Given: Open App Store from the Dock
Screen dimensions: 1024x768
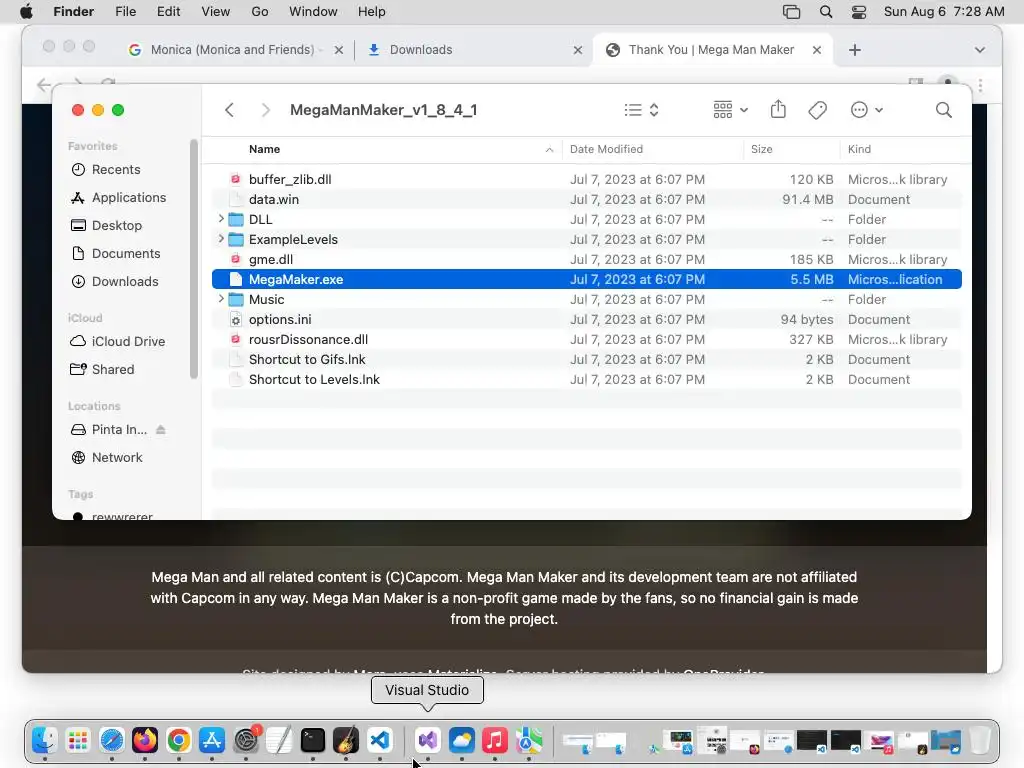Looking at the screenshot, I should click(212, 740).
